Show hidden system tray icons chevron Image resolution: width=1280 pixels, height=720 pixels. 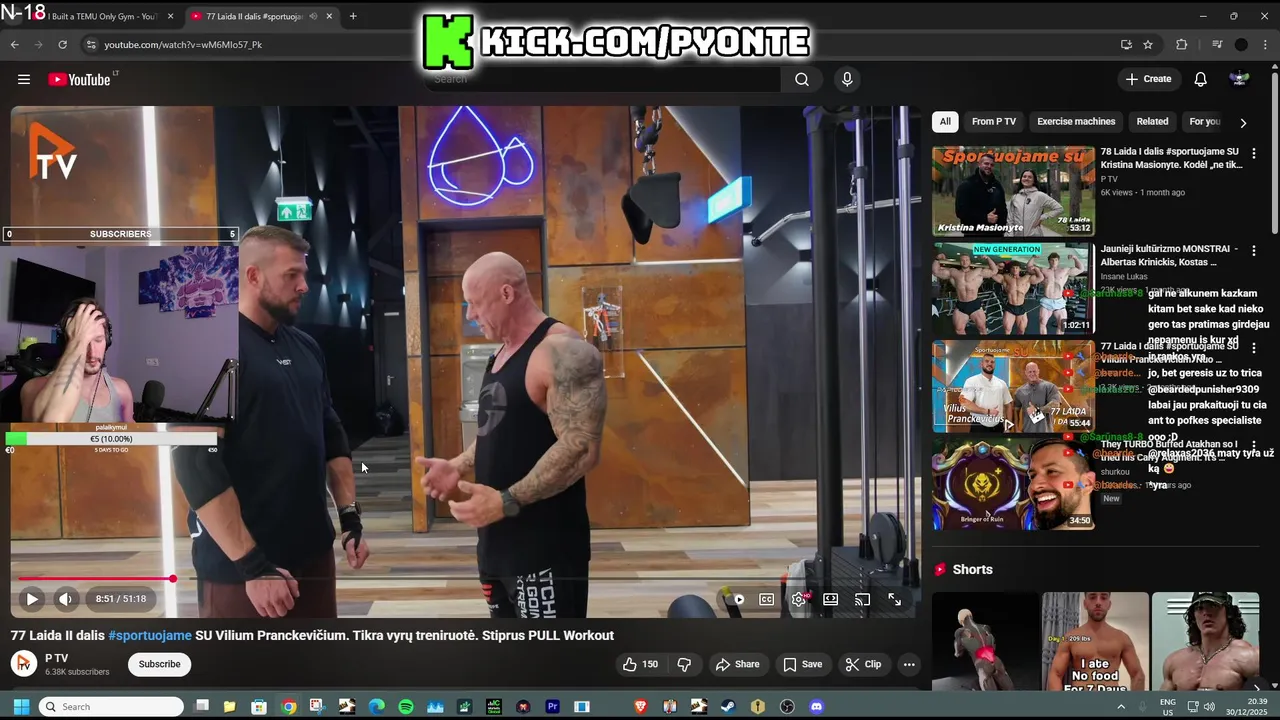coord(1121,706)
